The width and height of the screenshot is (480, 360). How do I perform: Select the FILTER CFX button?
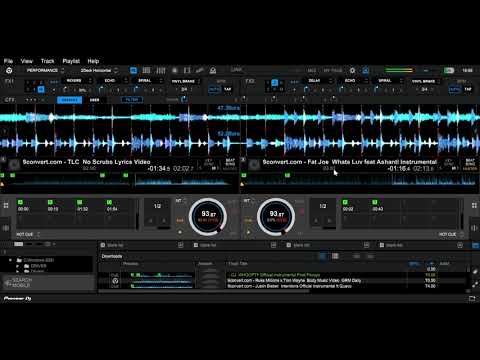(x=132, y=100)
